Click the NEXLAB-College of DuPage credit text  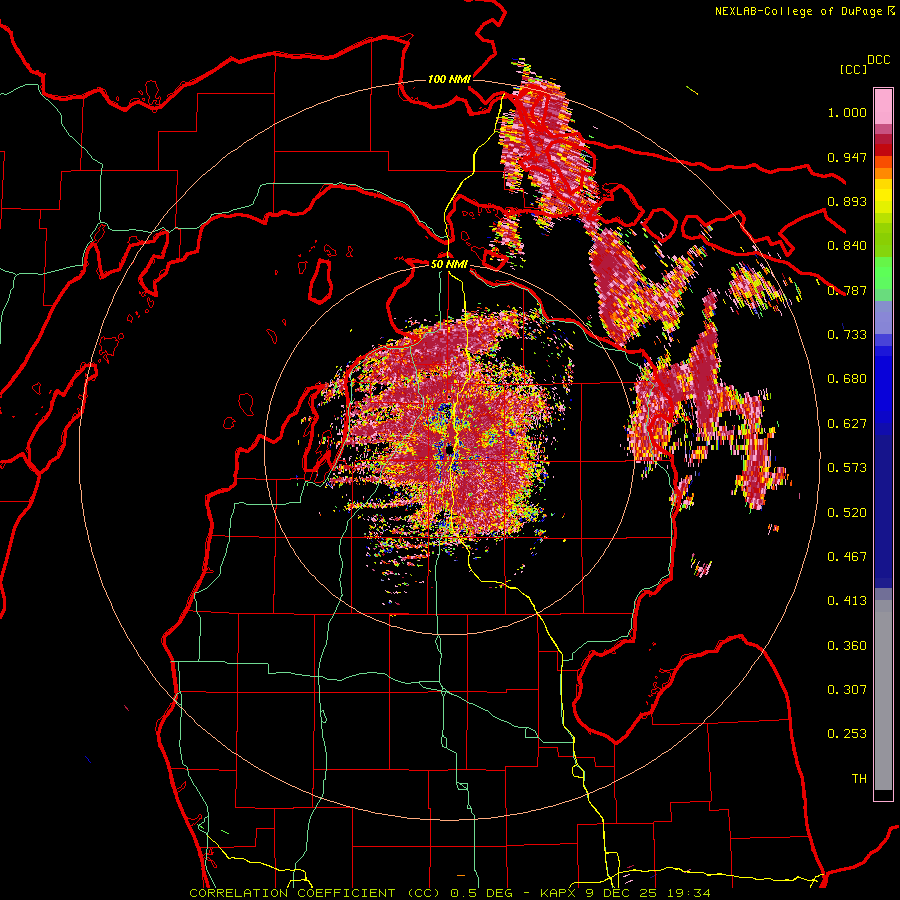[798, 11]
